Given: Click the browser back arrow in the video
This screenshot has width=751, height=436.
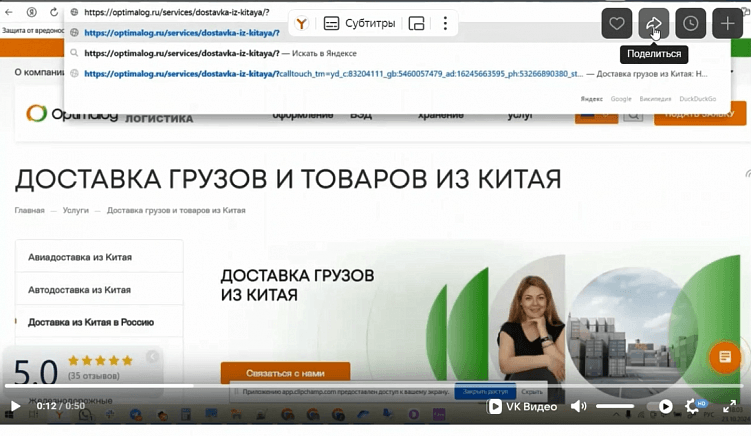Looking at the screenshot, I should tap(9, 12).
